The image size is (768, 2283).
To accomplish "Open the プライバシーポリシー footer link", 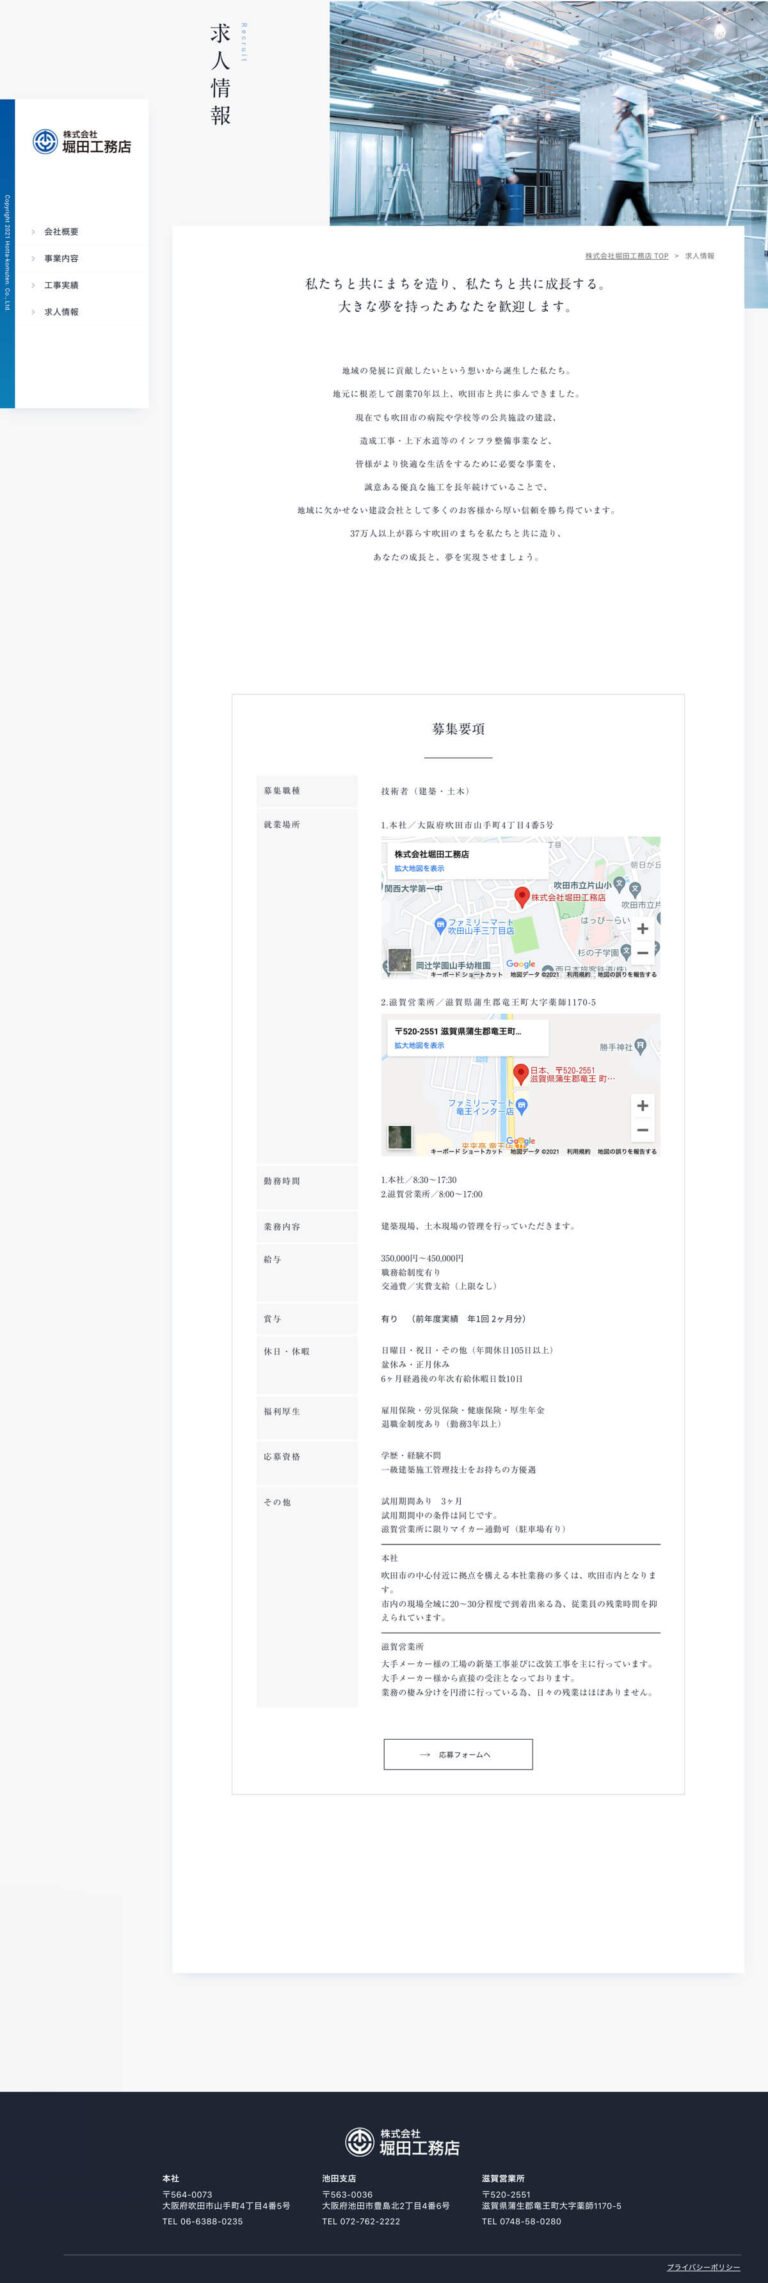I will tap(704, 2267).
